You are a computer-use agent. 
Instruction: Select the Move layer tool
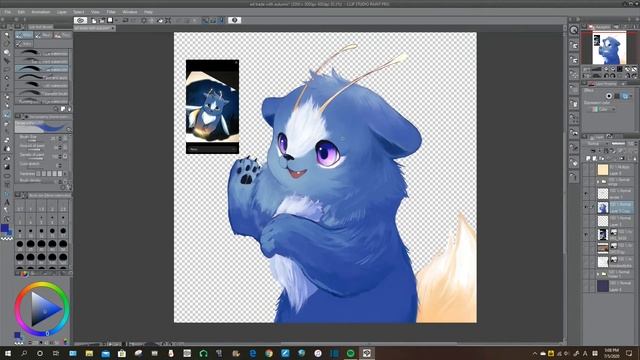[x=7, y=60]
